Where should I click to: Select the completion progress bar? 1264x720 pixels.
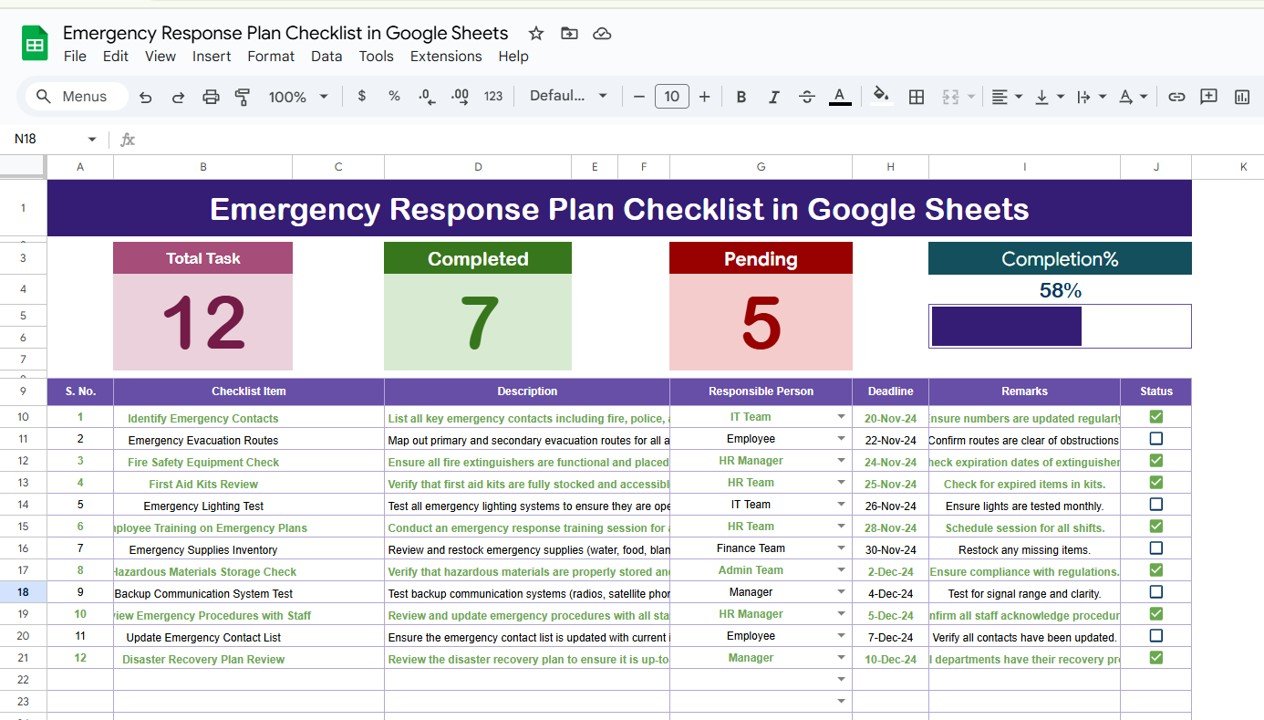click(1060, 326)
